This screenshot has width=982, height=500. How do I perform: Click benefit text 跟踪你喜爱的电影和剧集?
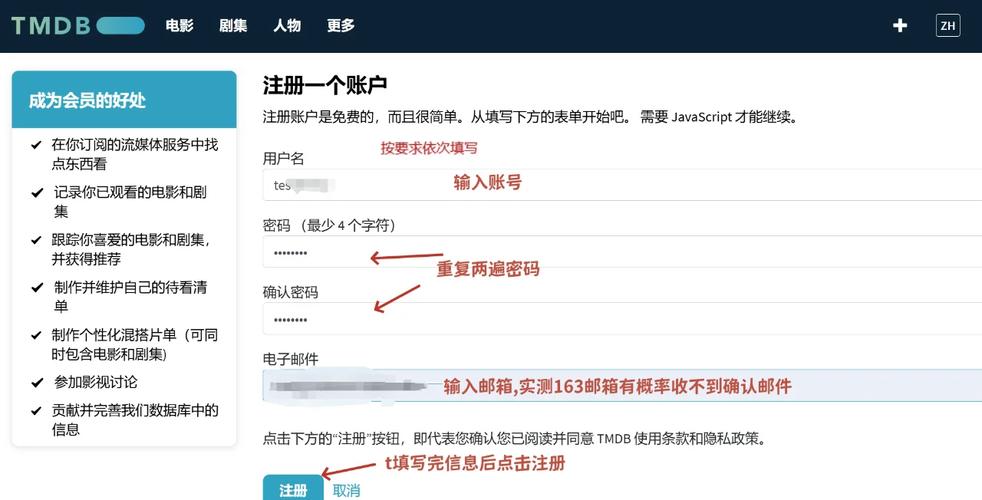pyautogui.click(x=131, y=249)
